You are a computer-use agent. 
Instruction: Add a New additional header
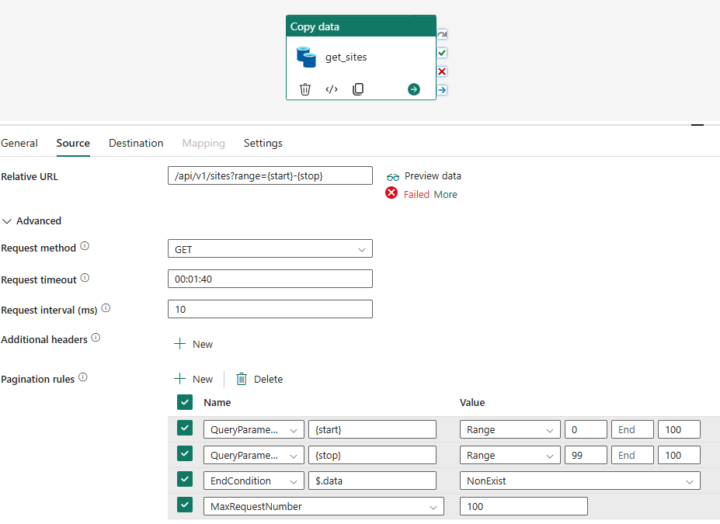(193, 344)
